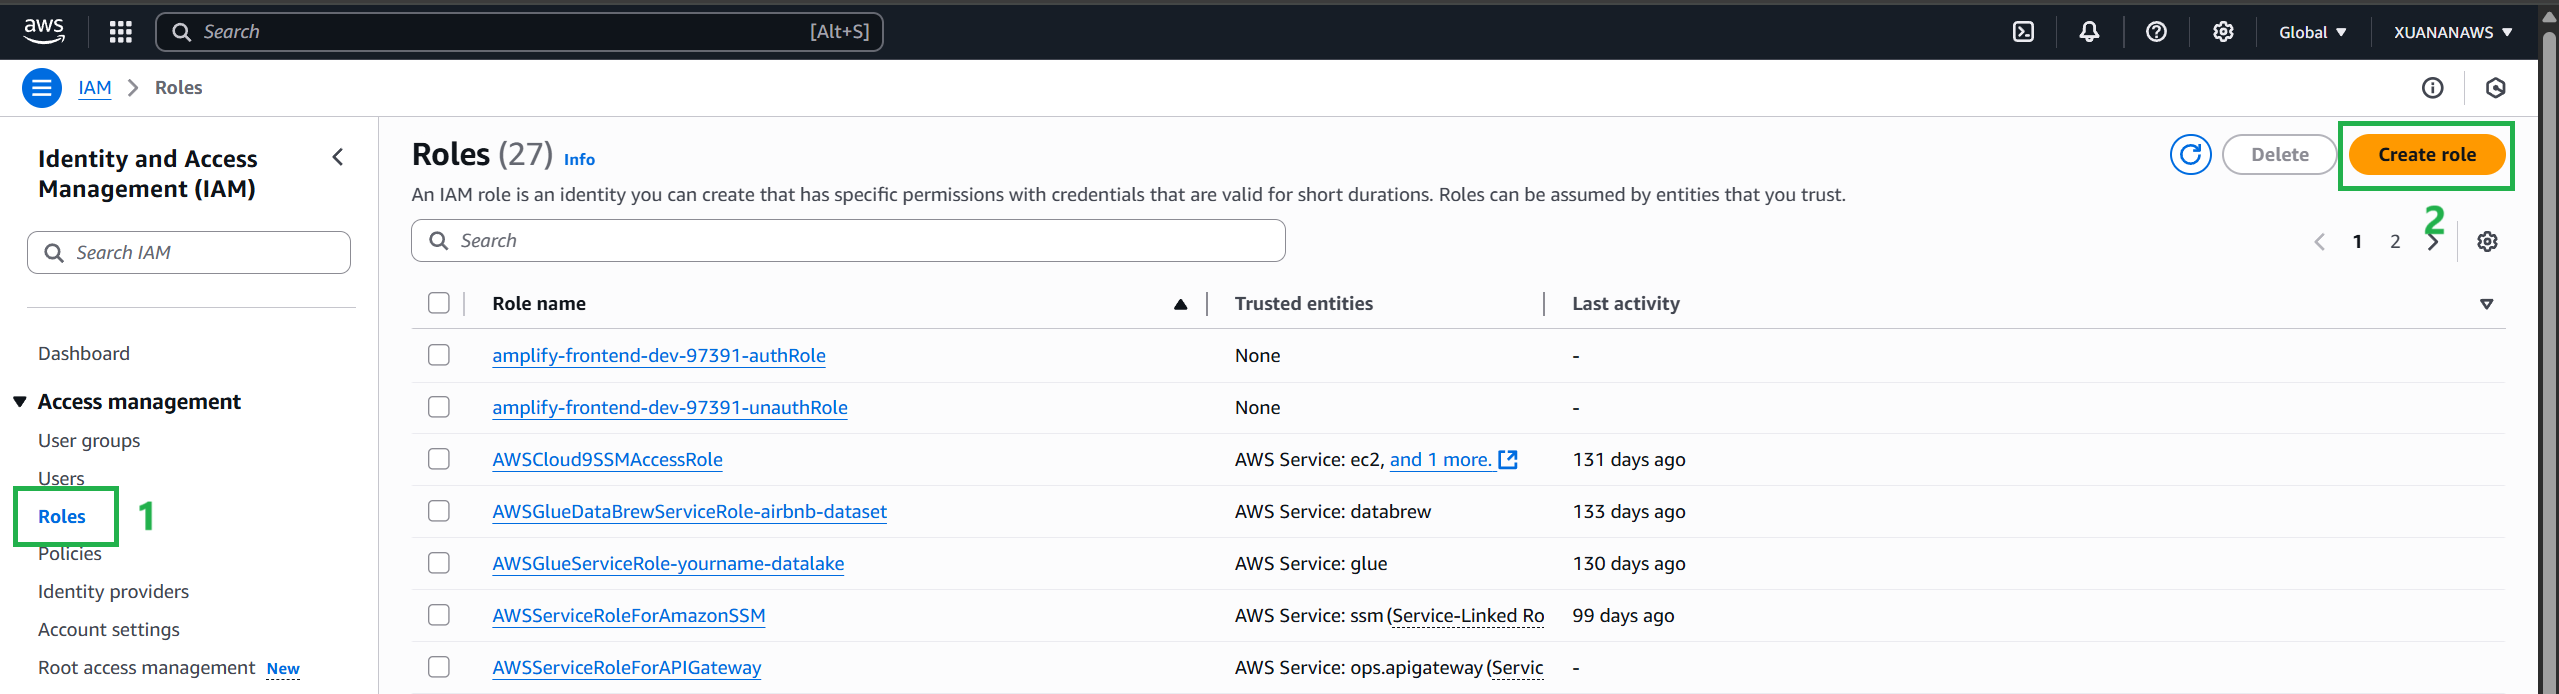
Task: Open the AWSGlueServiceRole-yourname-datalake role link
Action: [x=668, y=564]
